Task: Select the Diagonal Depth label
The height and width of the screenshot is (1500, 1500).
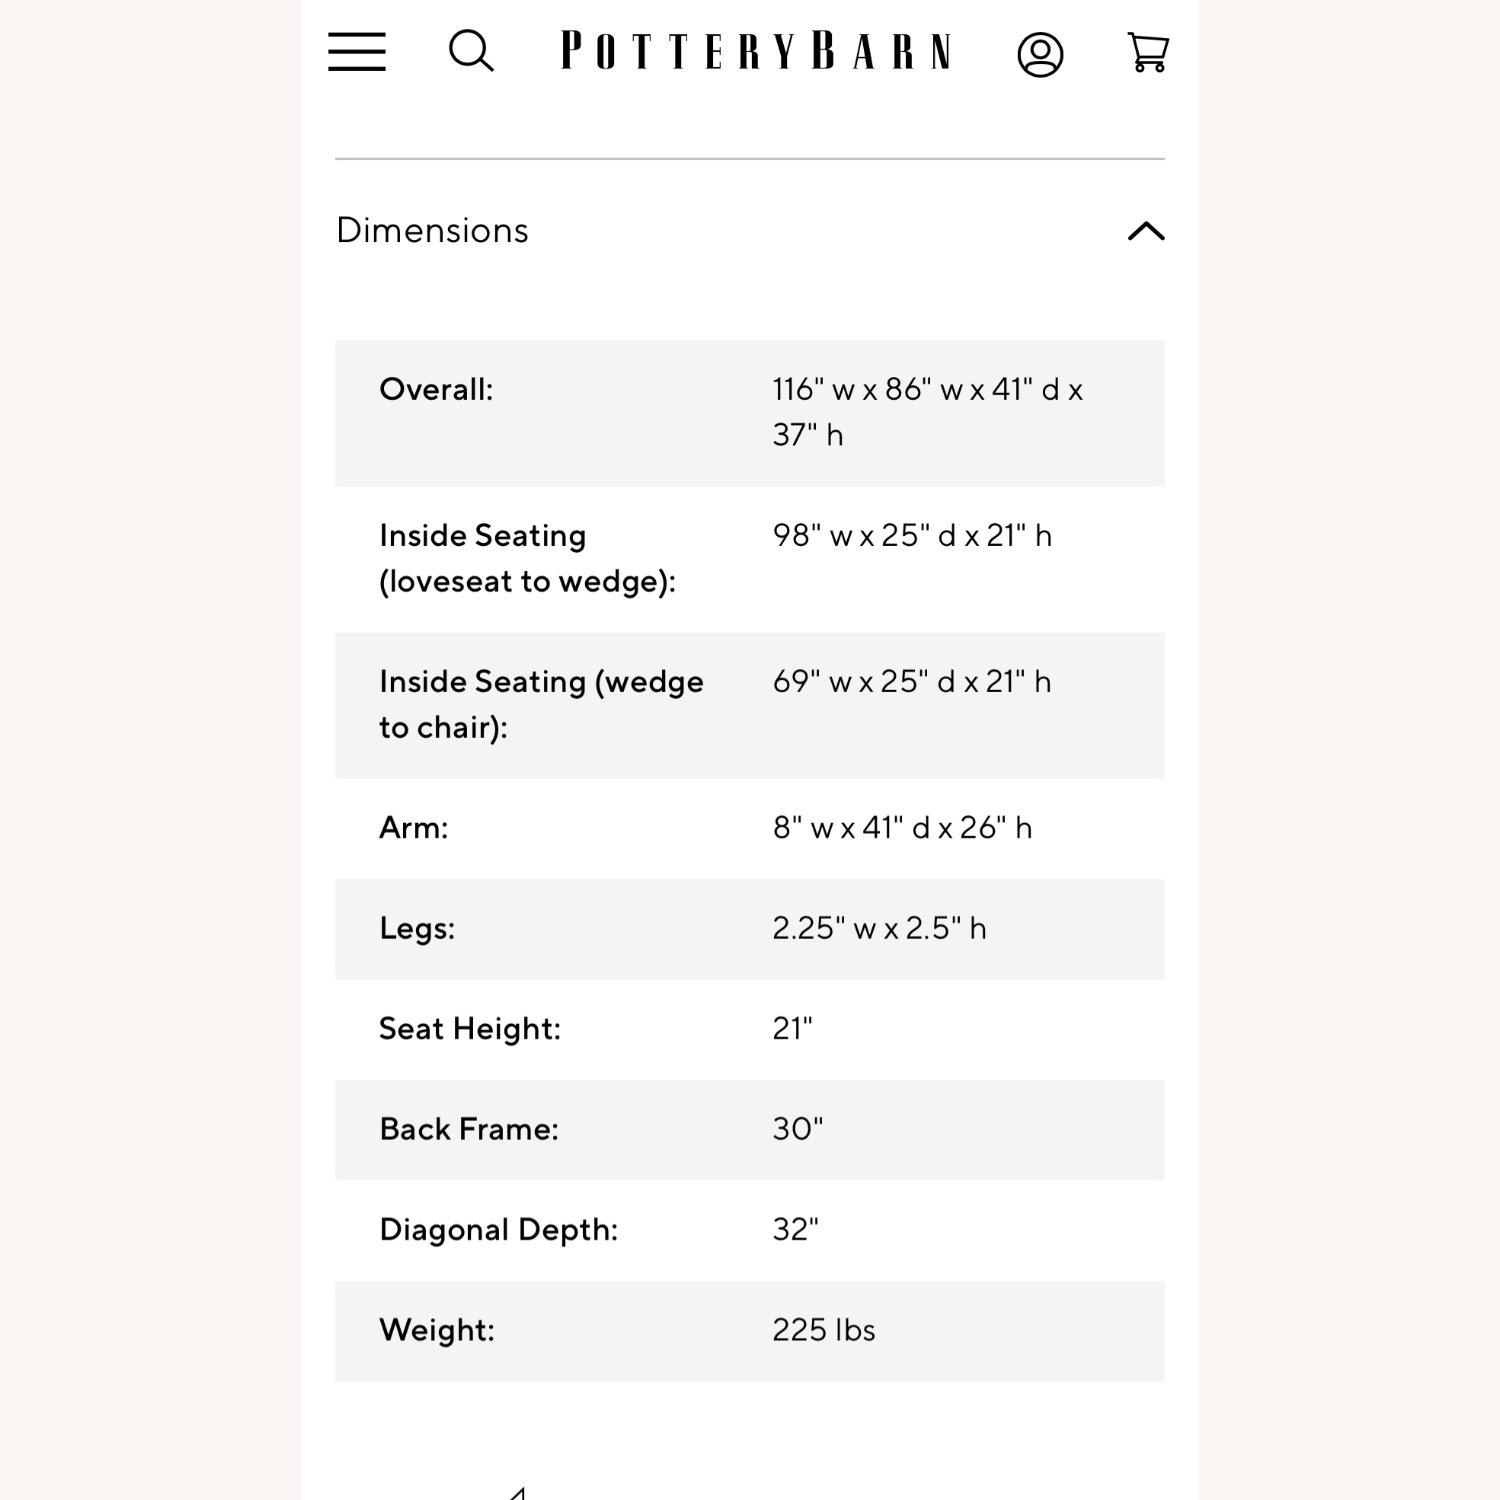Action: click(498, 1230)
